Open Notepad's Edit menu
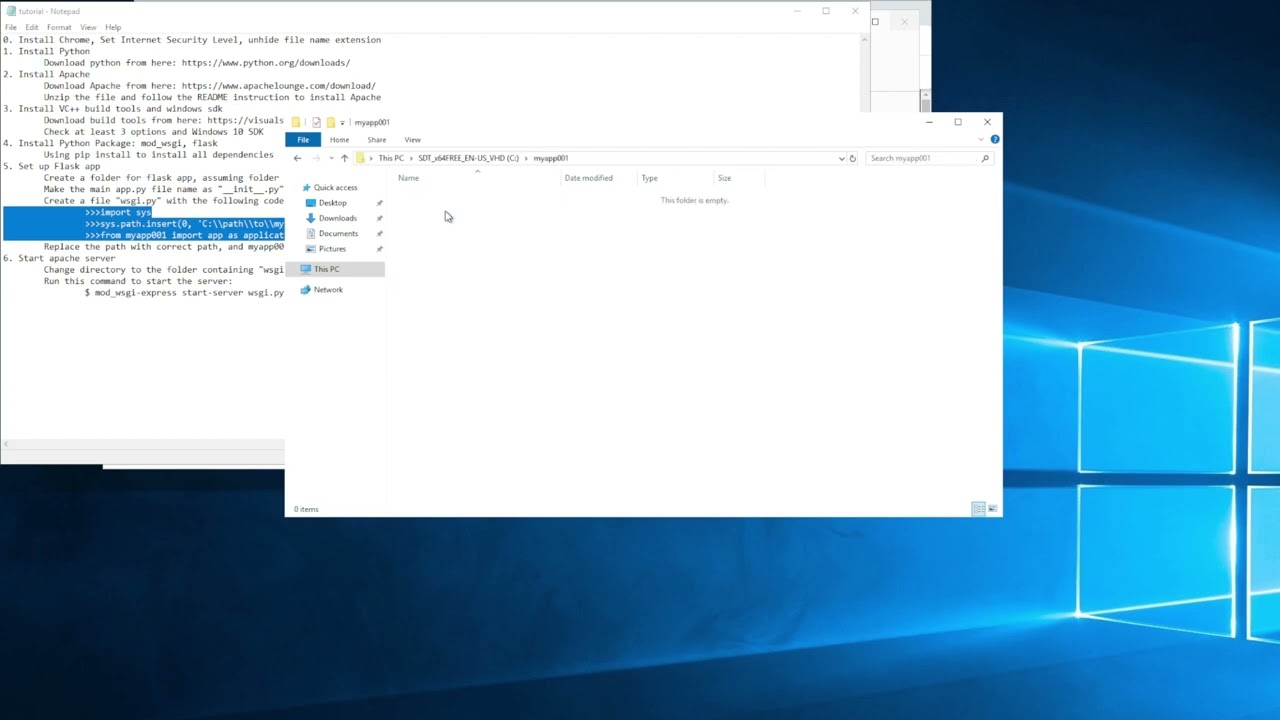The image size is (1280, 720). pos(32,27)
